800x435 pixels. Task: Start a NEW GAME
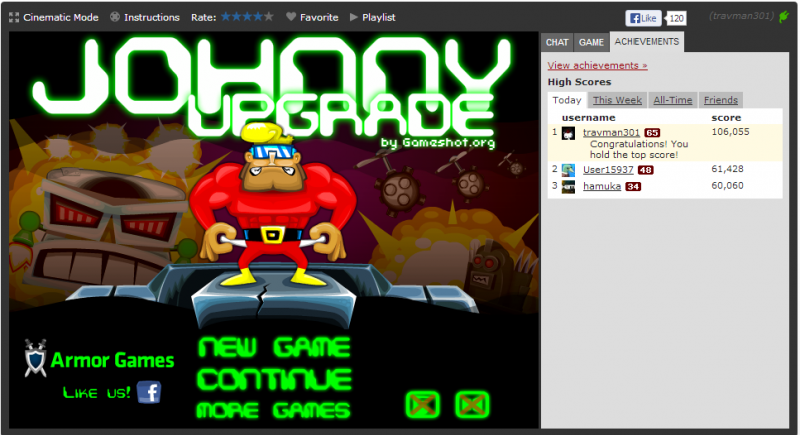[x=274, y=348]
